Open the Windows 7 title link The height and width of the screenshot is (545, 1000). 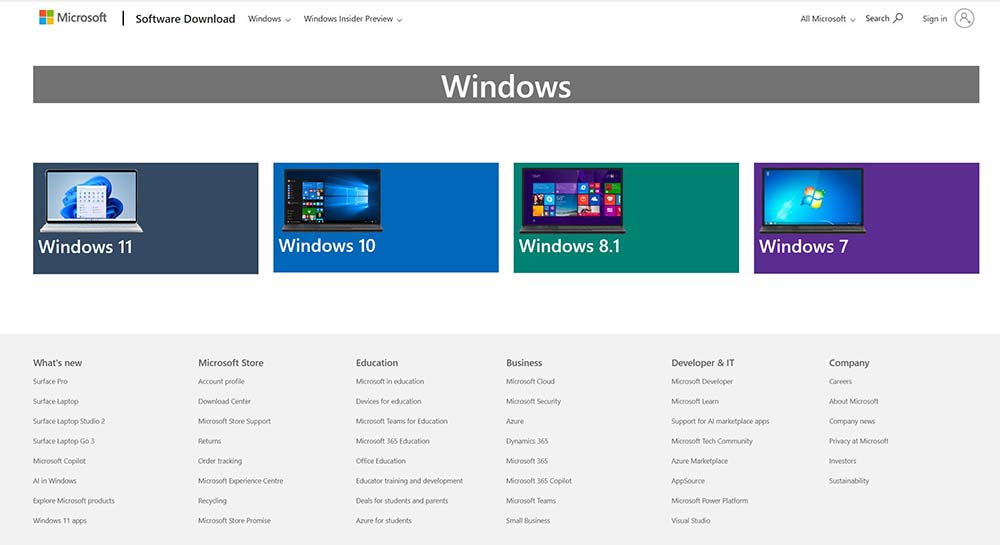coord(803,246)
